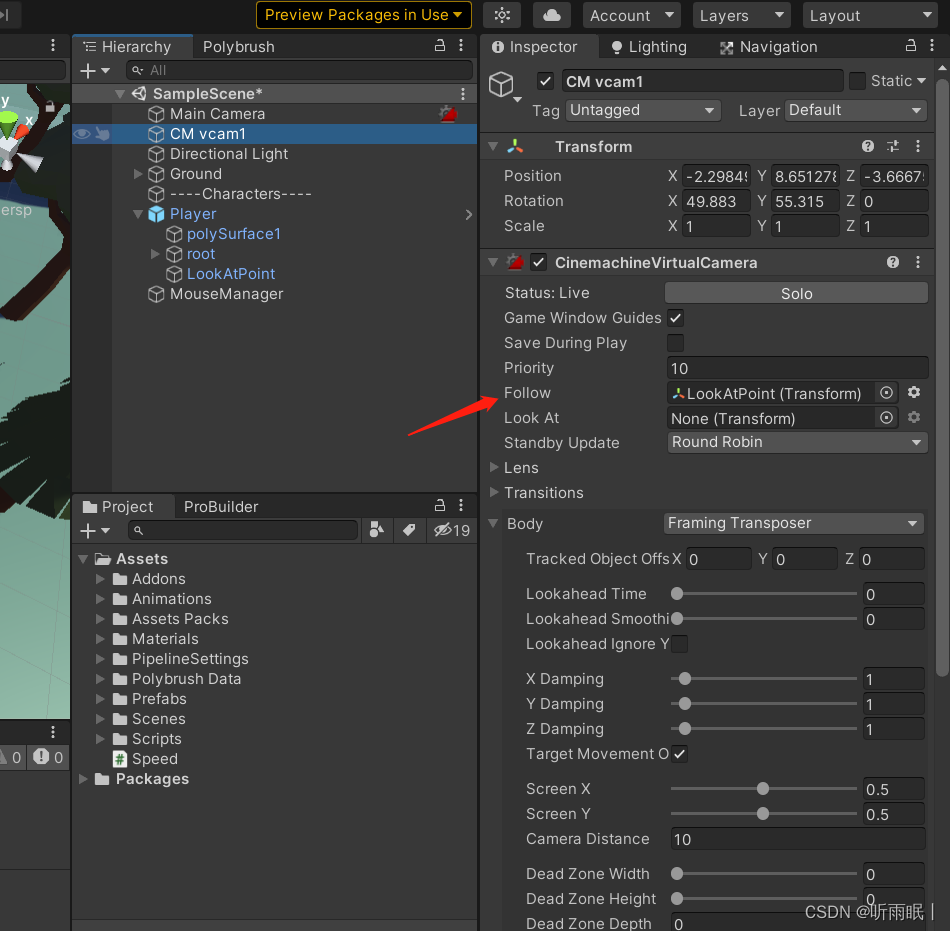This screenshot has height=931, width=950.
Task: Disable CinemachineVirtualCamera component checkbox
Action: (x=538, y=262)
